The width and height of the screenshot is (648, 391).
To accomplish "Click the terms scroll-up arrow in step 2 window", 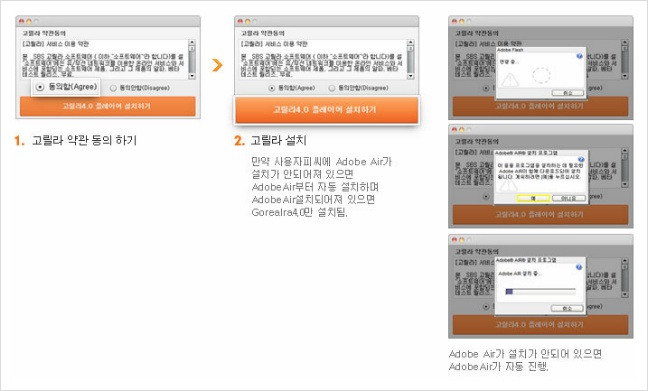I will 410,43.
